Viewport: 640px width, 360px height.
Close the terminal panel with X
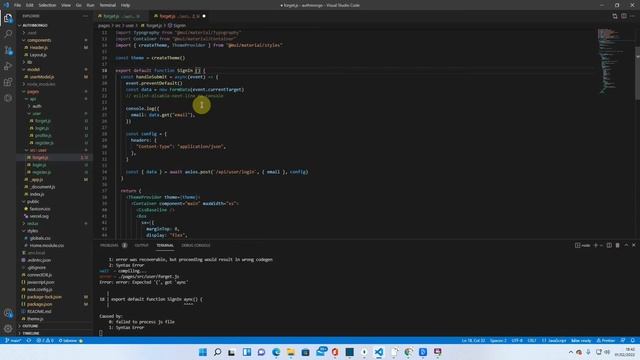(x=634, y=245)
